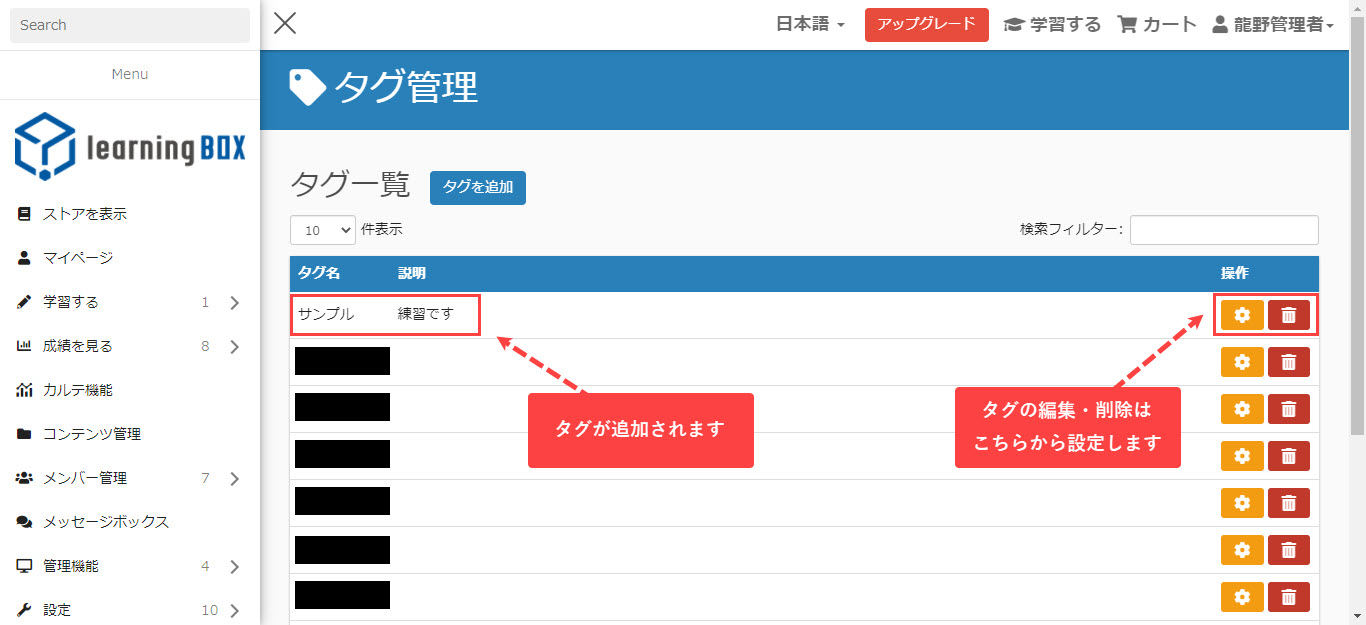Click the 検索フィルター input field
Image resolution: width=1366 pixels, height=625 pixels.
coord(1223,230)
